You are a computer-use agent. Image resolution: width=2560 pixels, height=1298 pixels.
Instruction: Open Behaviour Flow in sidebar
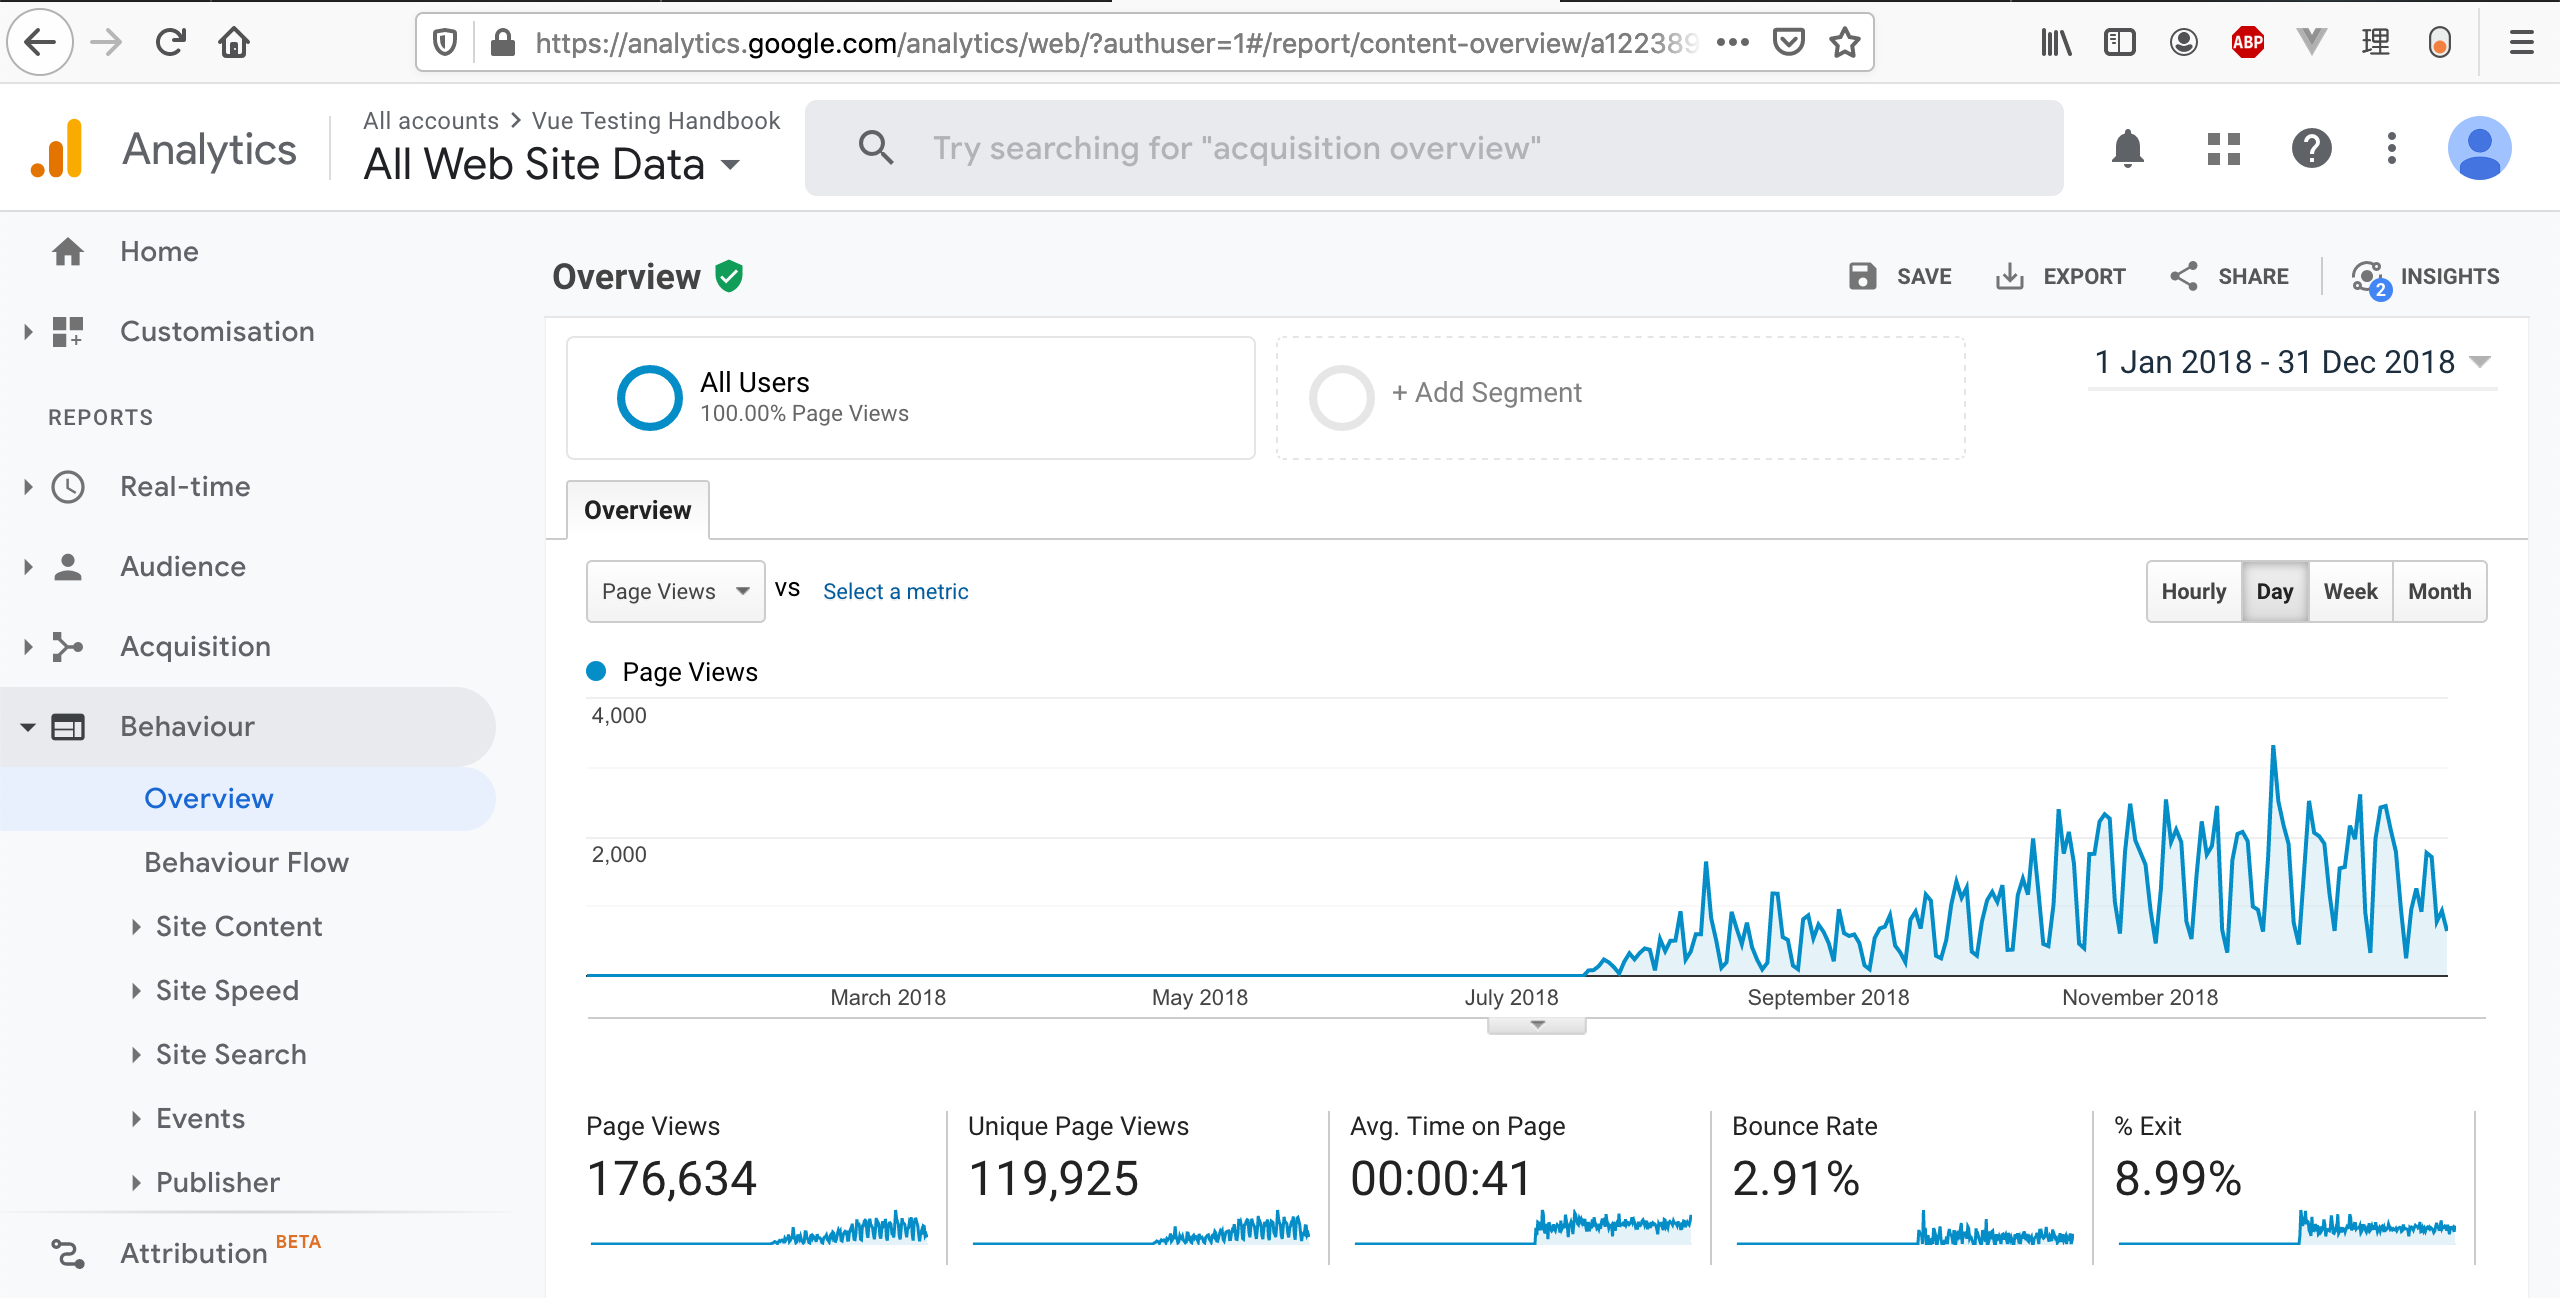[x=246, y=862]
